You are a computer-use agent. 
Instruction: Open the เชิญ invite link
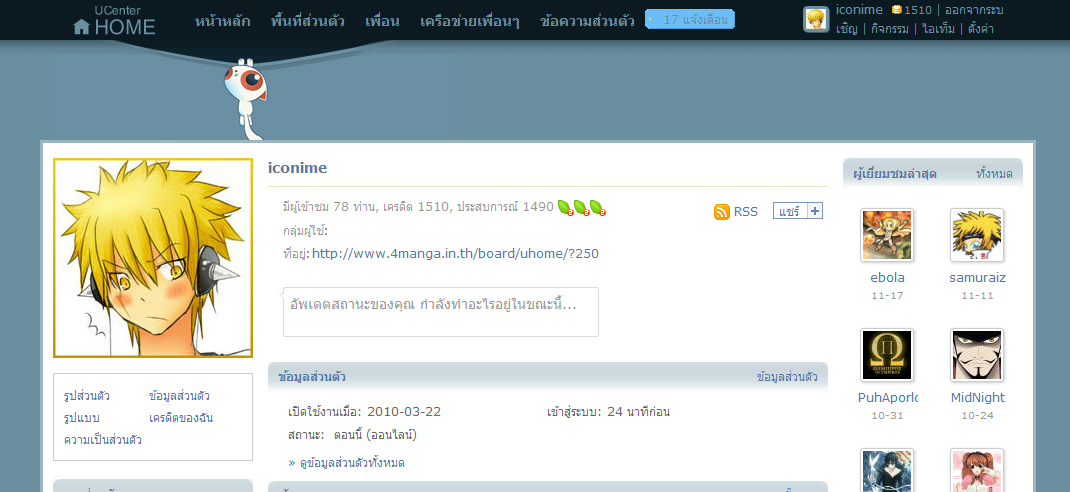point(846,29)
